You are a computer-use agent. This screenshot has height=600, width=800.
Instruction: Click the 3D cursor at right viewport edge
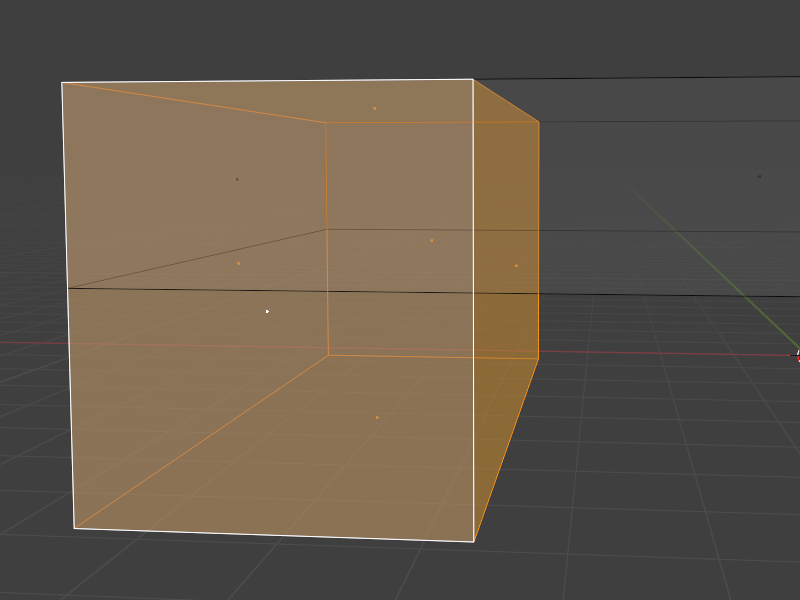click(x=797, y=354)
